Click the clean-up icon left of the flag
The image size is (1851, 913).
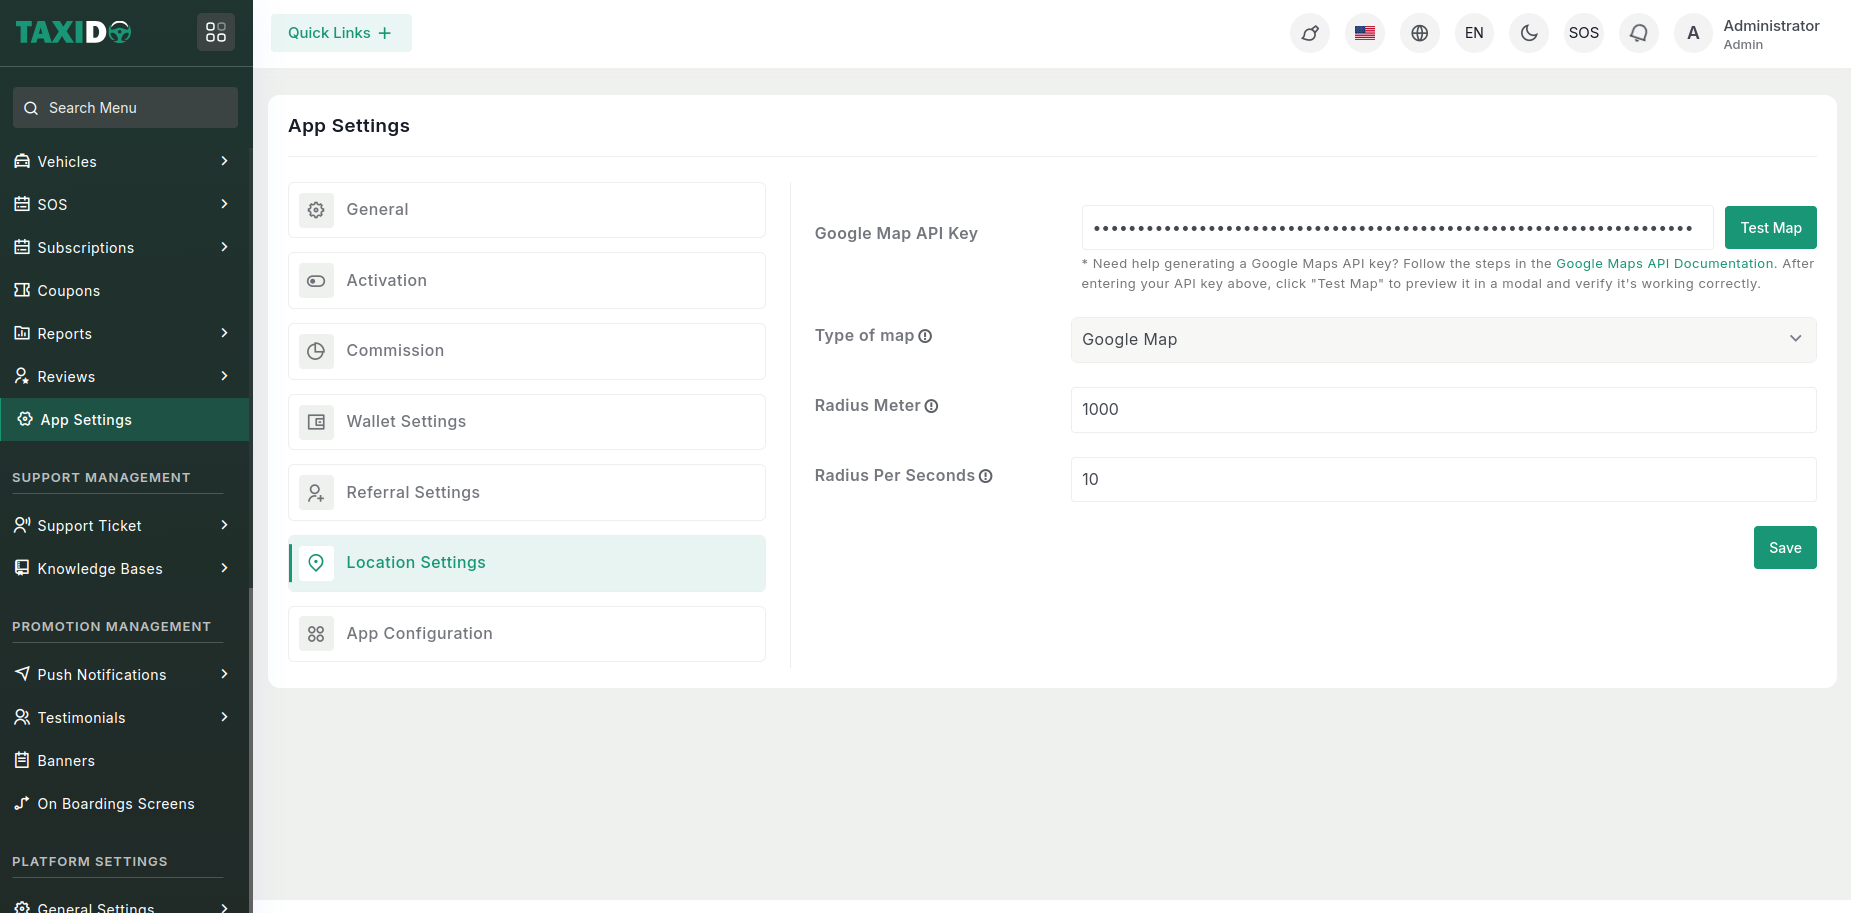point(1309,33)
